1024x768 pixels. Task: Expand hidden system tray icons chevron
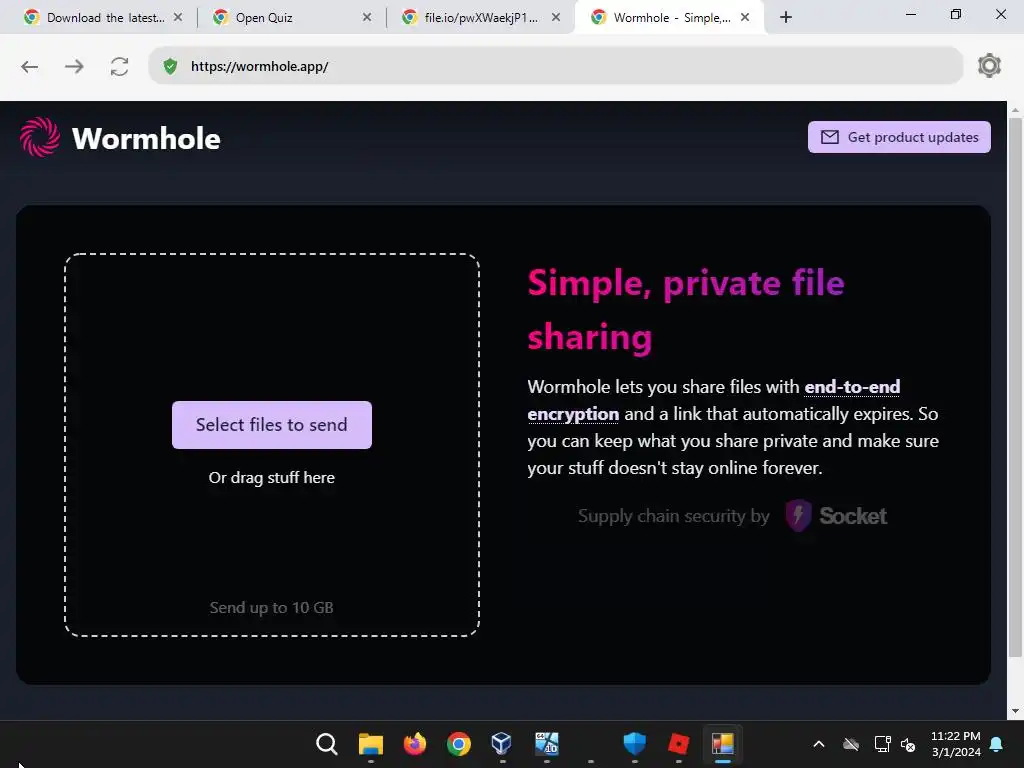pyautogui.click(x=818, y=744)
